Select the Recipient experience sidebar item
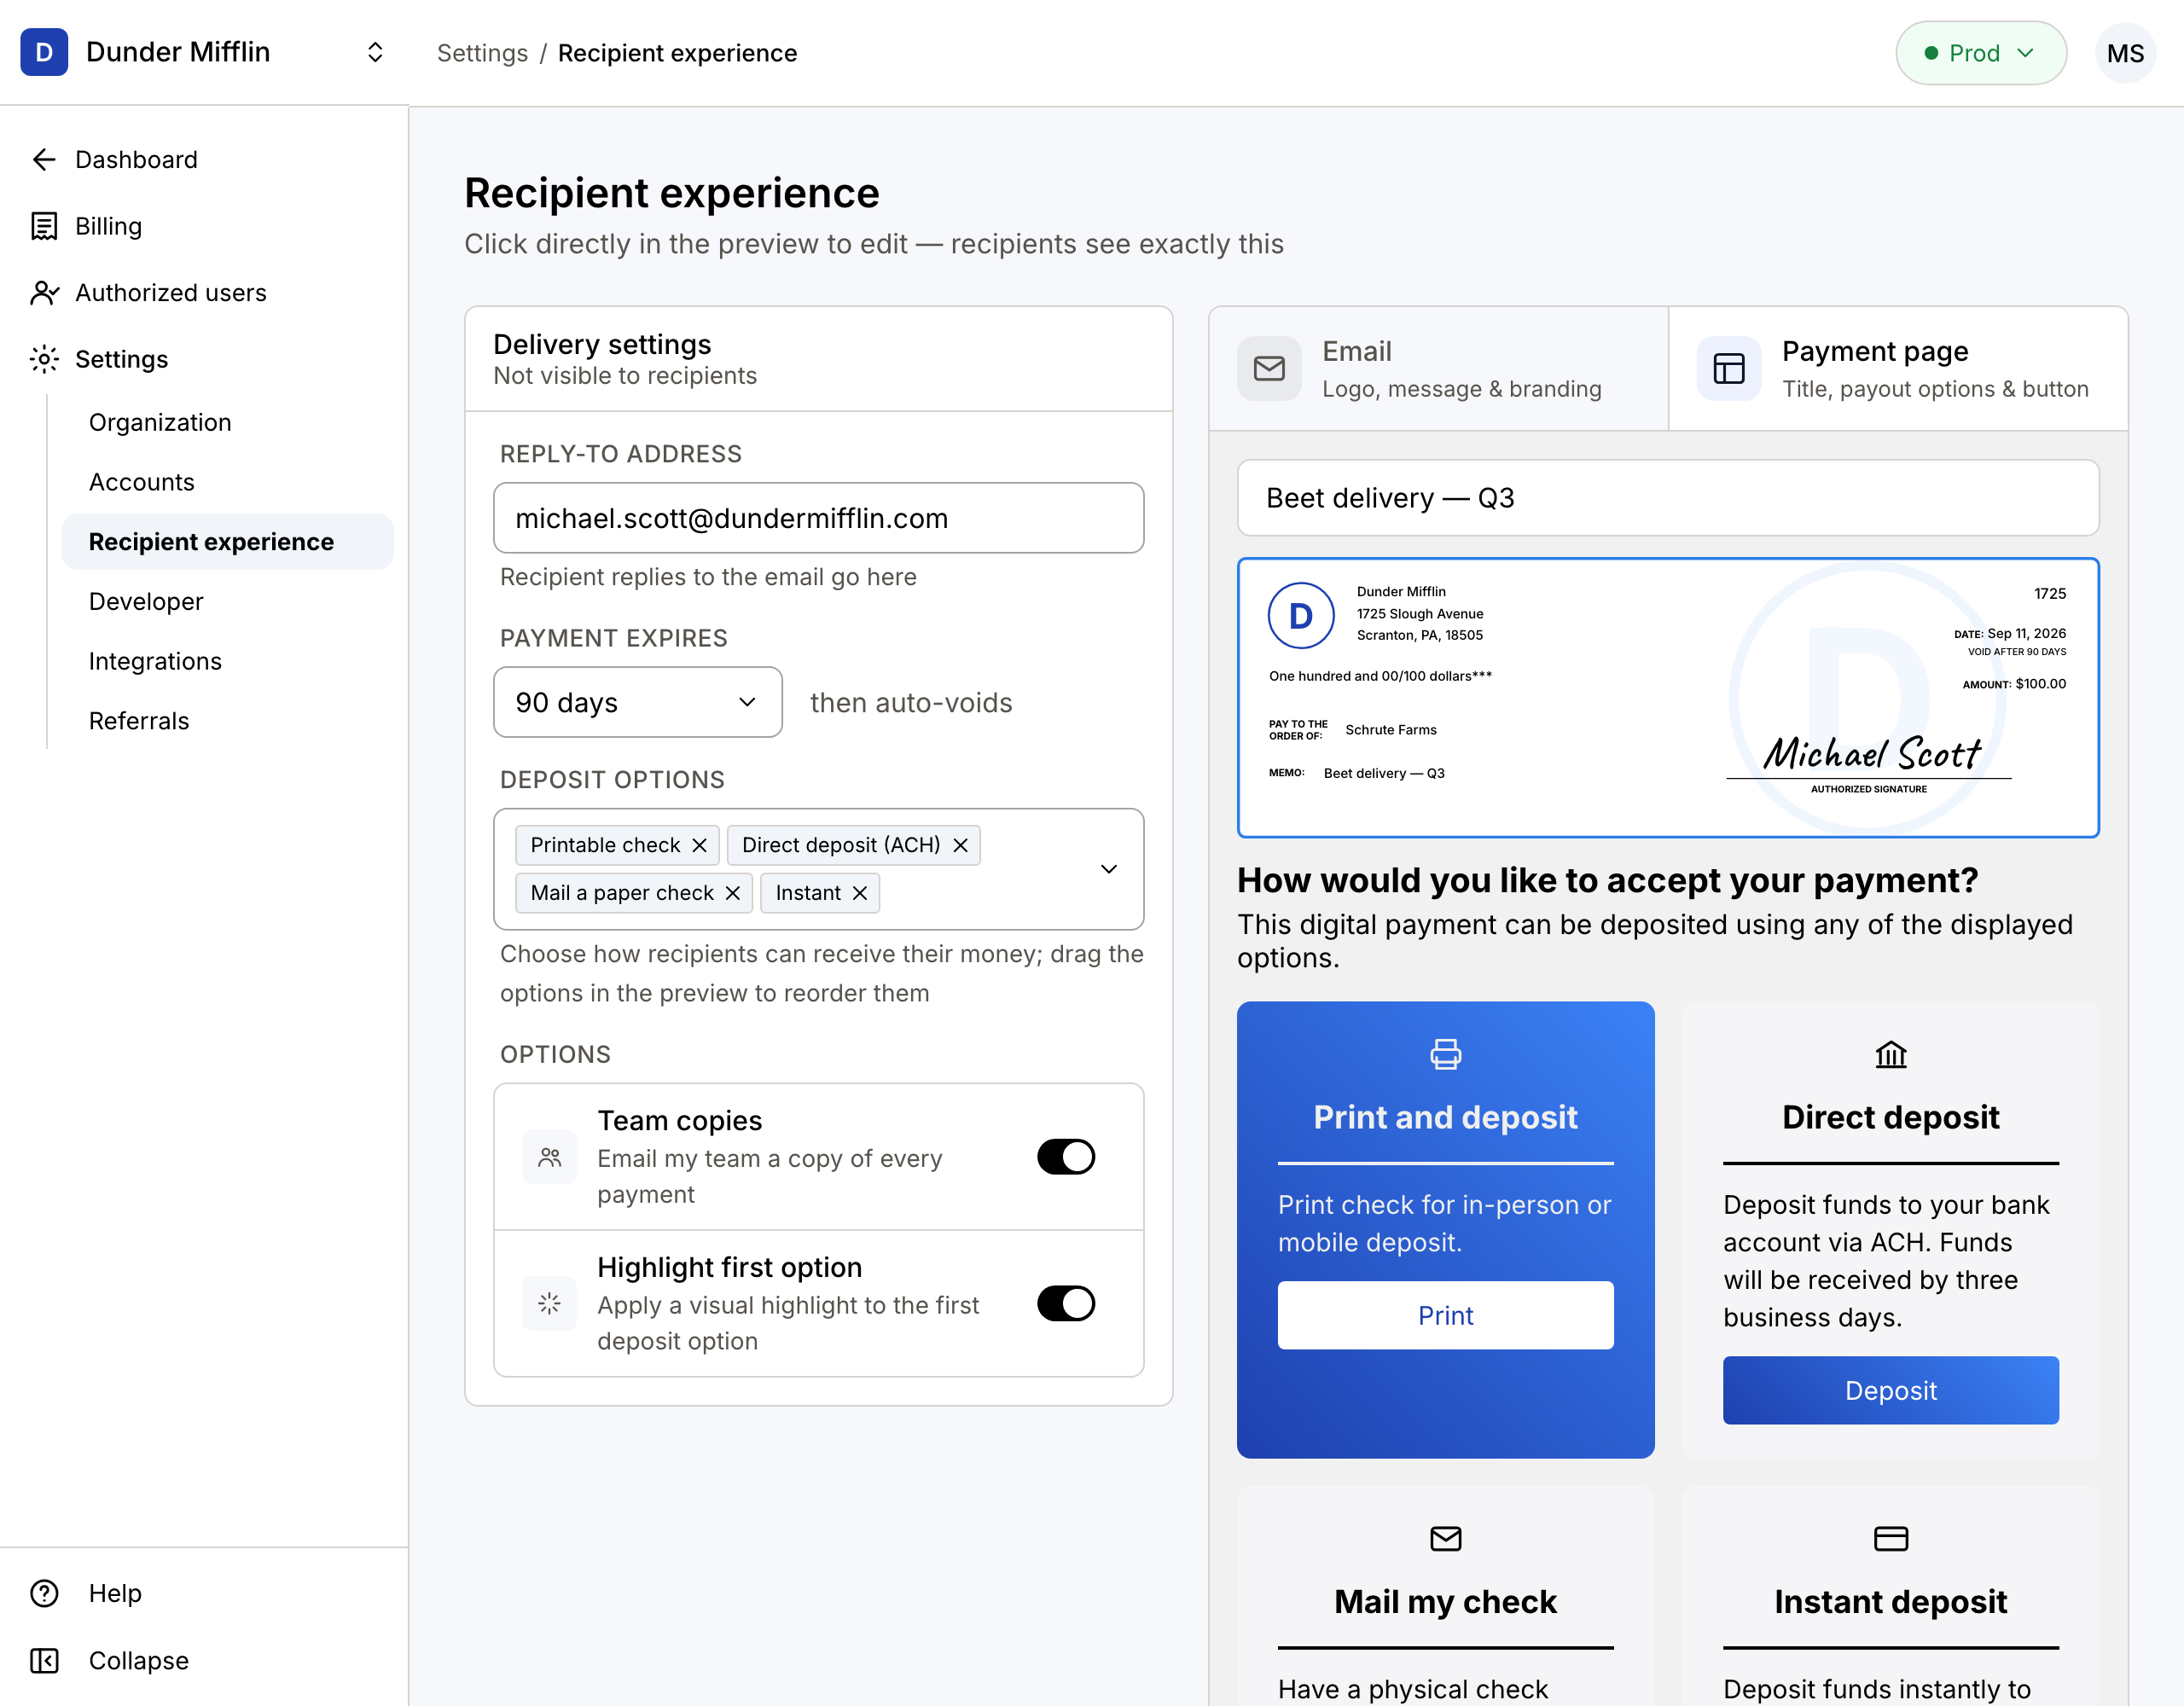2184x1706 pixels. click(227, 542)
